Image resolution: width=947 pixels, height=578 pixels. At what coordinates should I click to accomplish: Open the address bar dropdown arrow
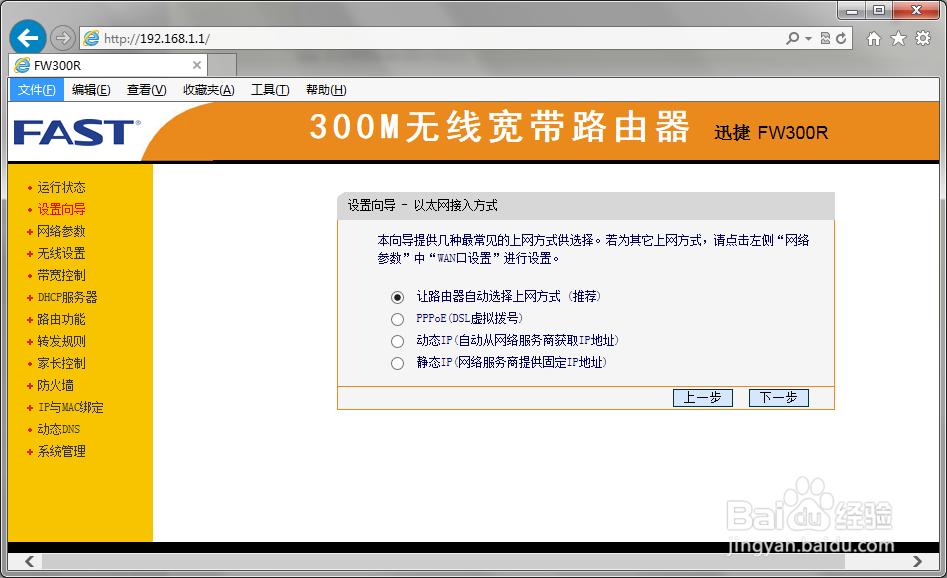point(808,39)
